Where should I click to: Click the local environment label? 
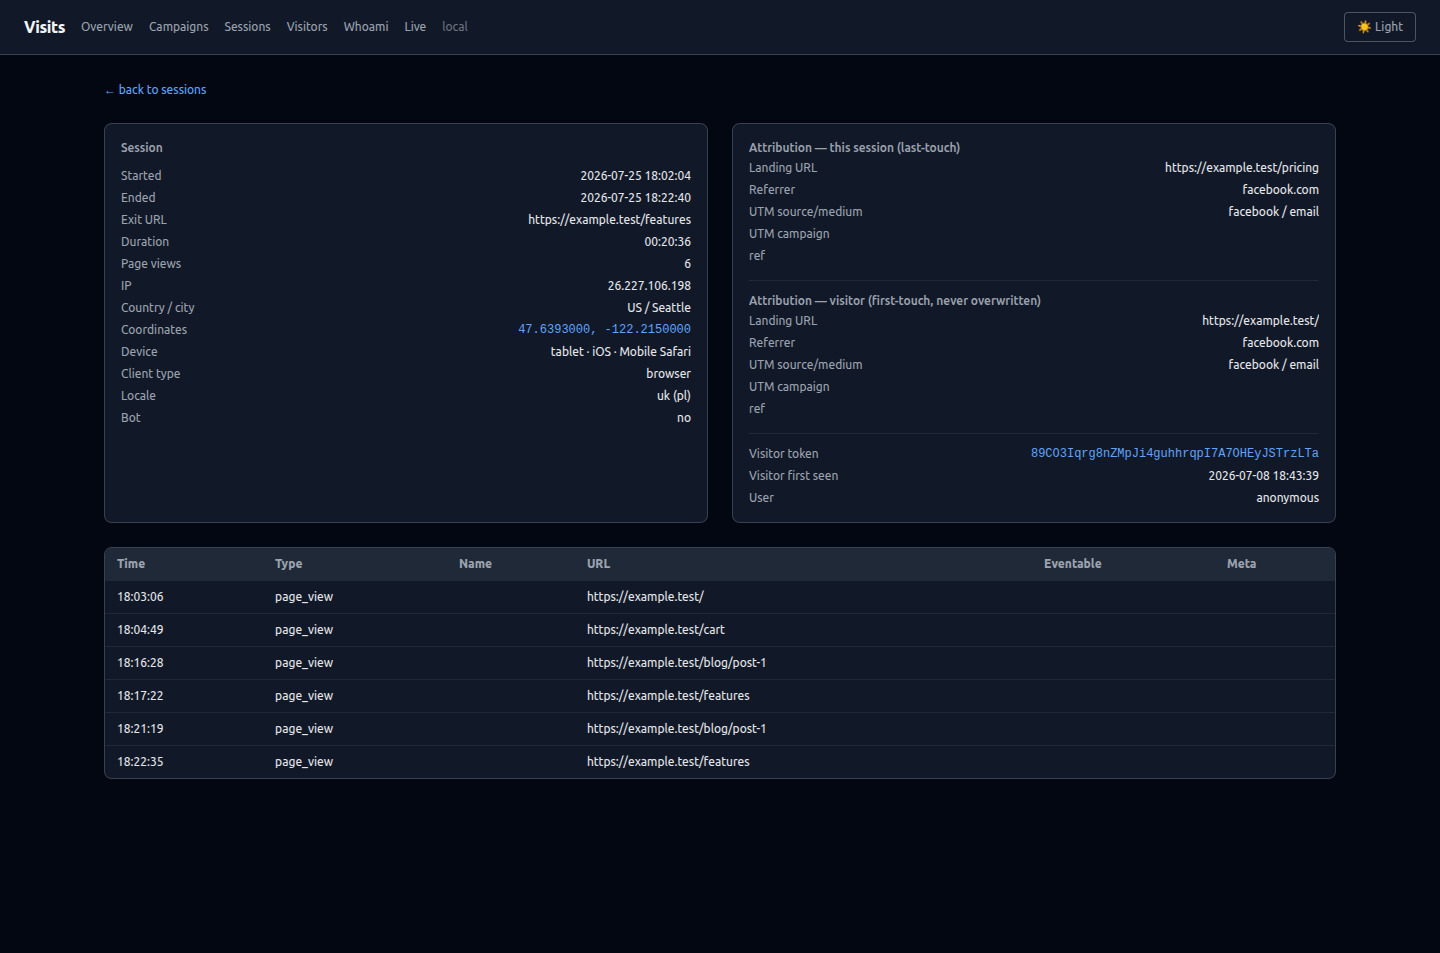pos(455,27)
